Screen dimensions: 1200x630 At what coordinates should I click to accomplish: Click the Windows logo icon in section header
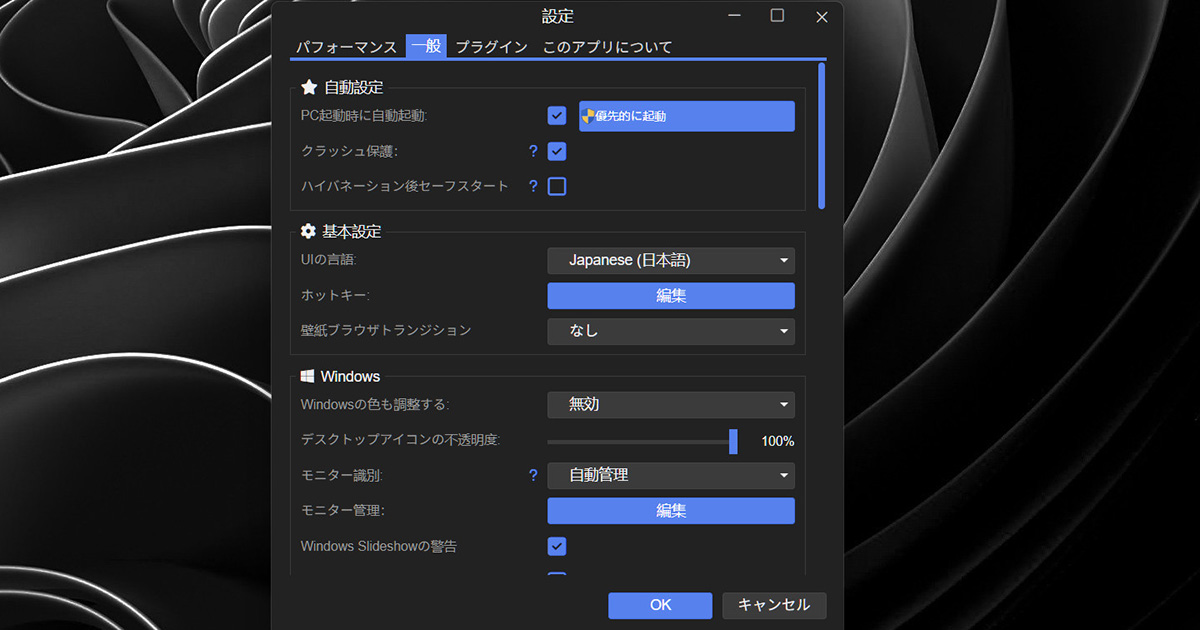point(308,377)
